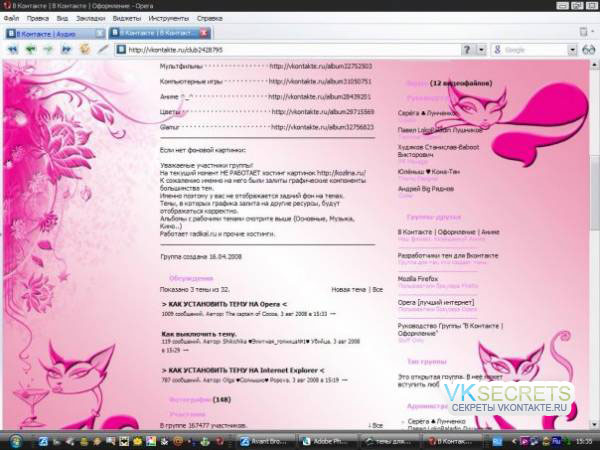Screen dimensions: 600x450
Task: Click the page scrollbar up arrow
Action: pos(594,65)
